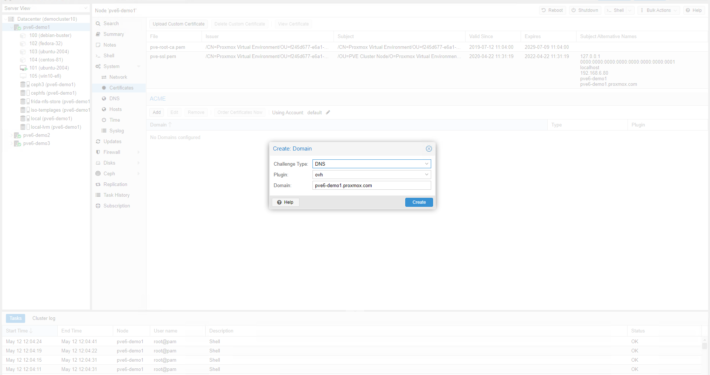Click the Create button in domain dialog
Screen dimensions: 710x375
click(419, 202)
